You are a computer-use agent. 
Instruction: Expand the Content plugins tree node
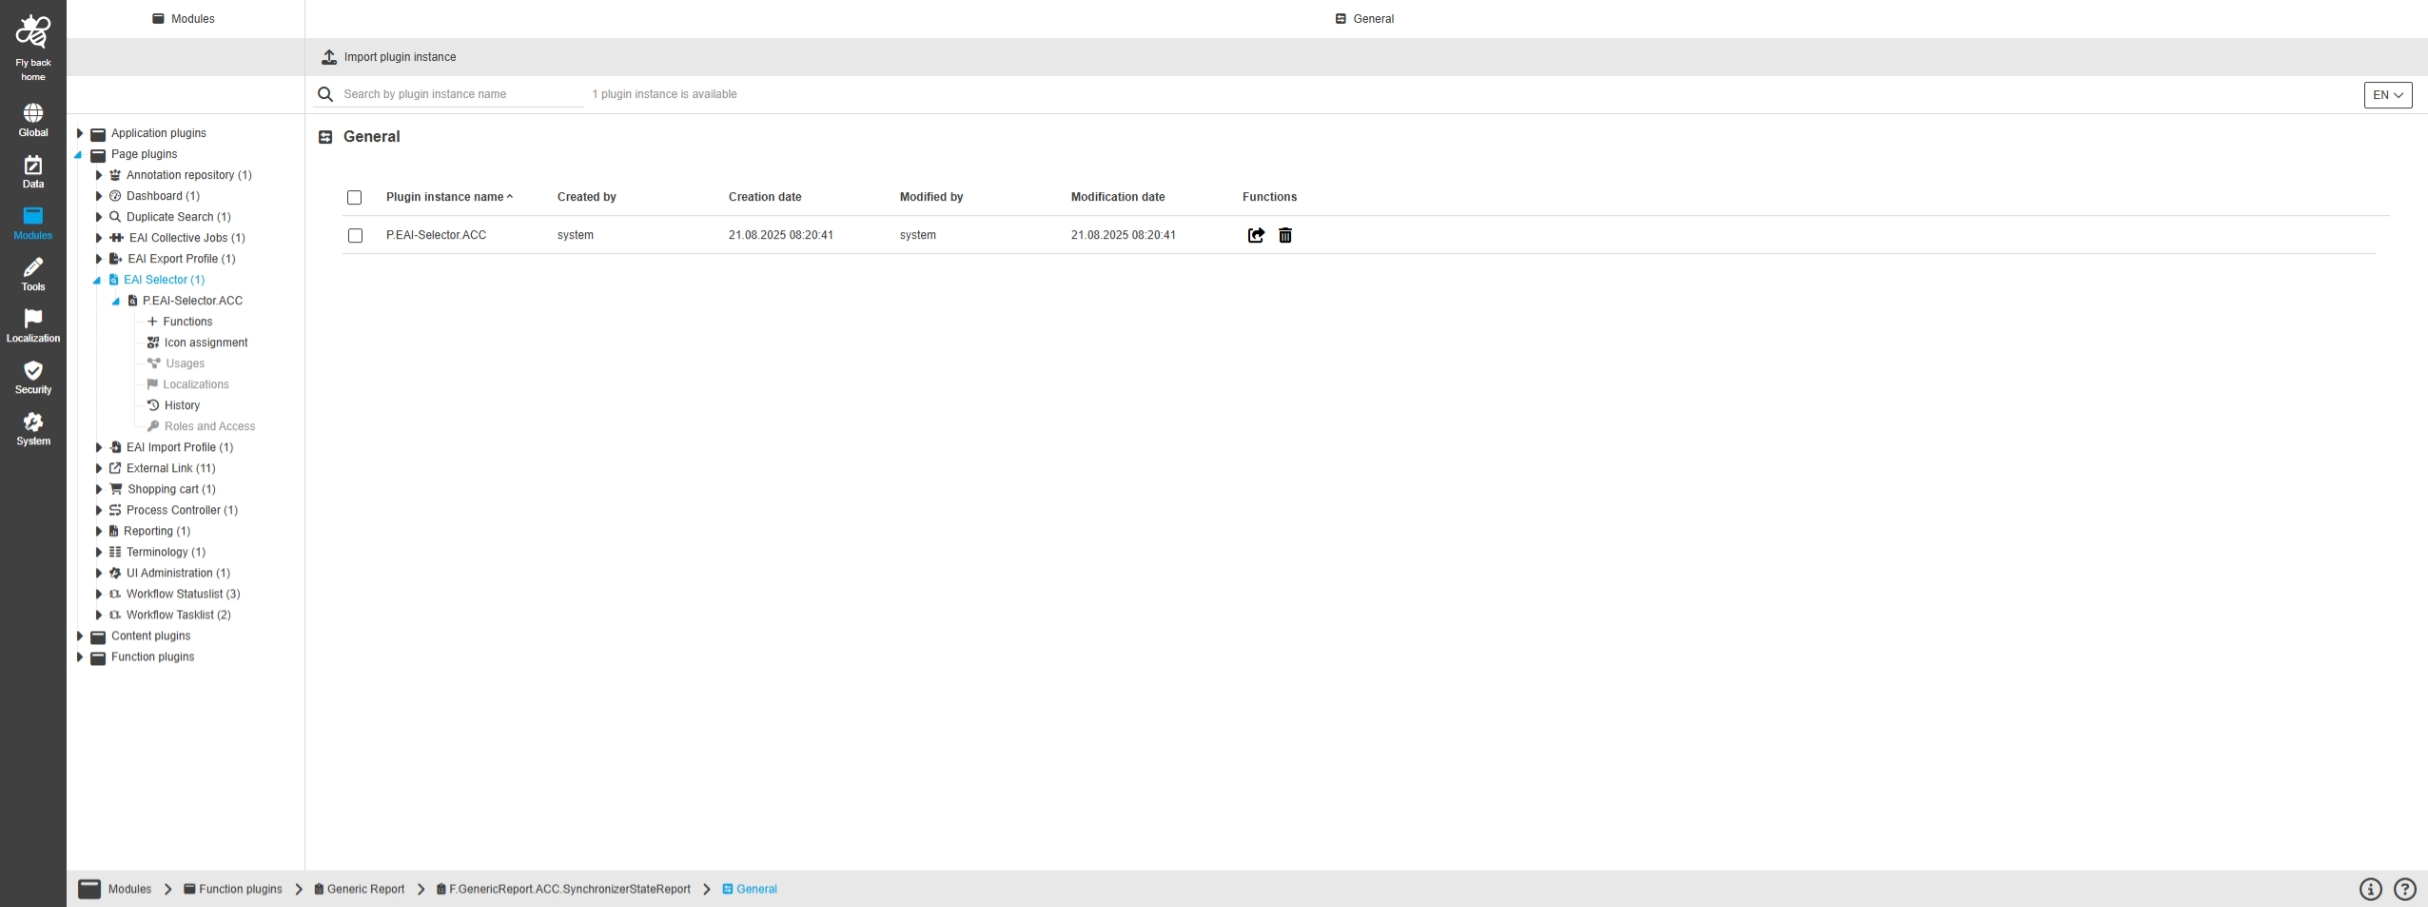[x=80, y=636]
